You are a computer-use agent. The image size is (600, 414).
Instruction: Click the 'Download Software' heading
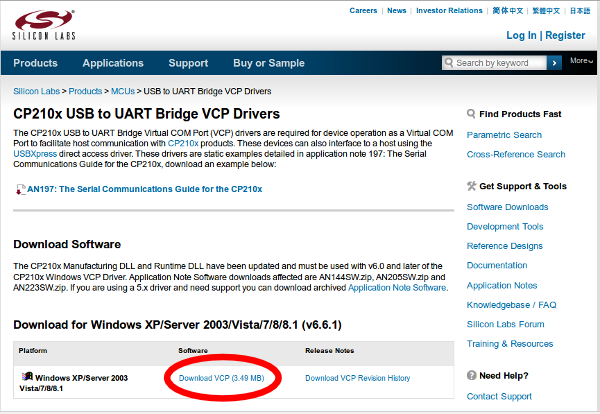coord(67,244)
